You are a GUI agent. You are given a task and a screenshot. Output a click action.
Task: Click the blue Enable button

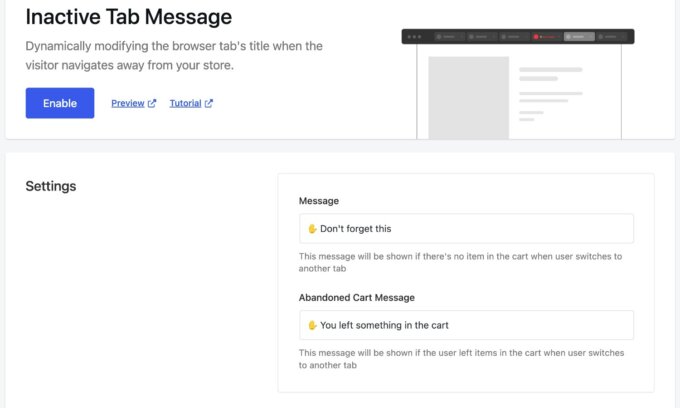click(x=60, y=103)
